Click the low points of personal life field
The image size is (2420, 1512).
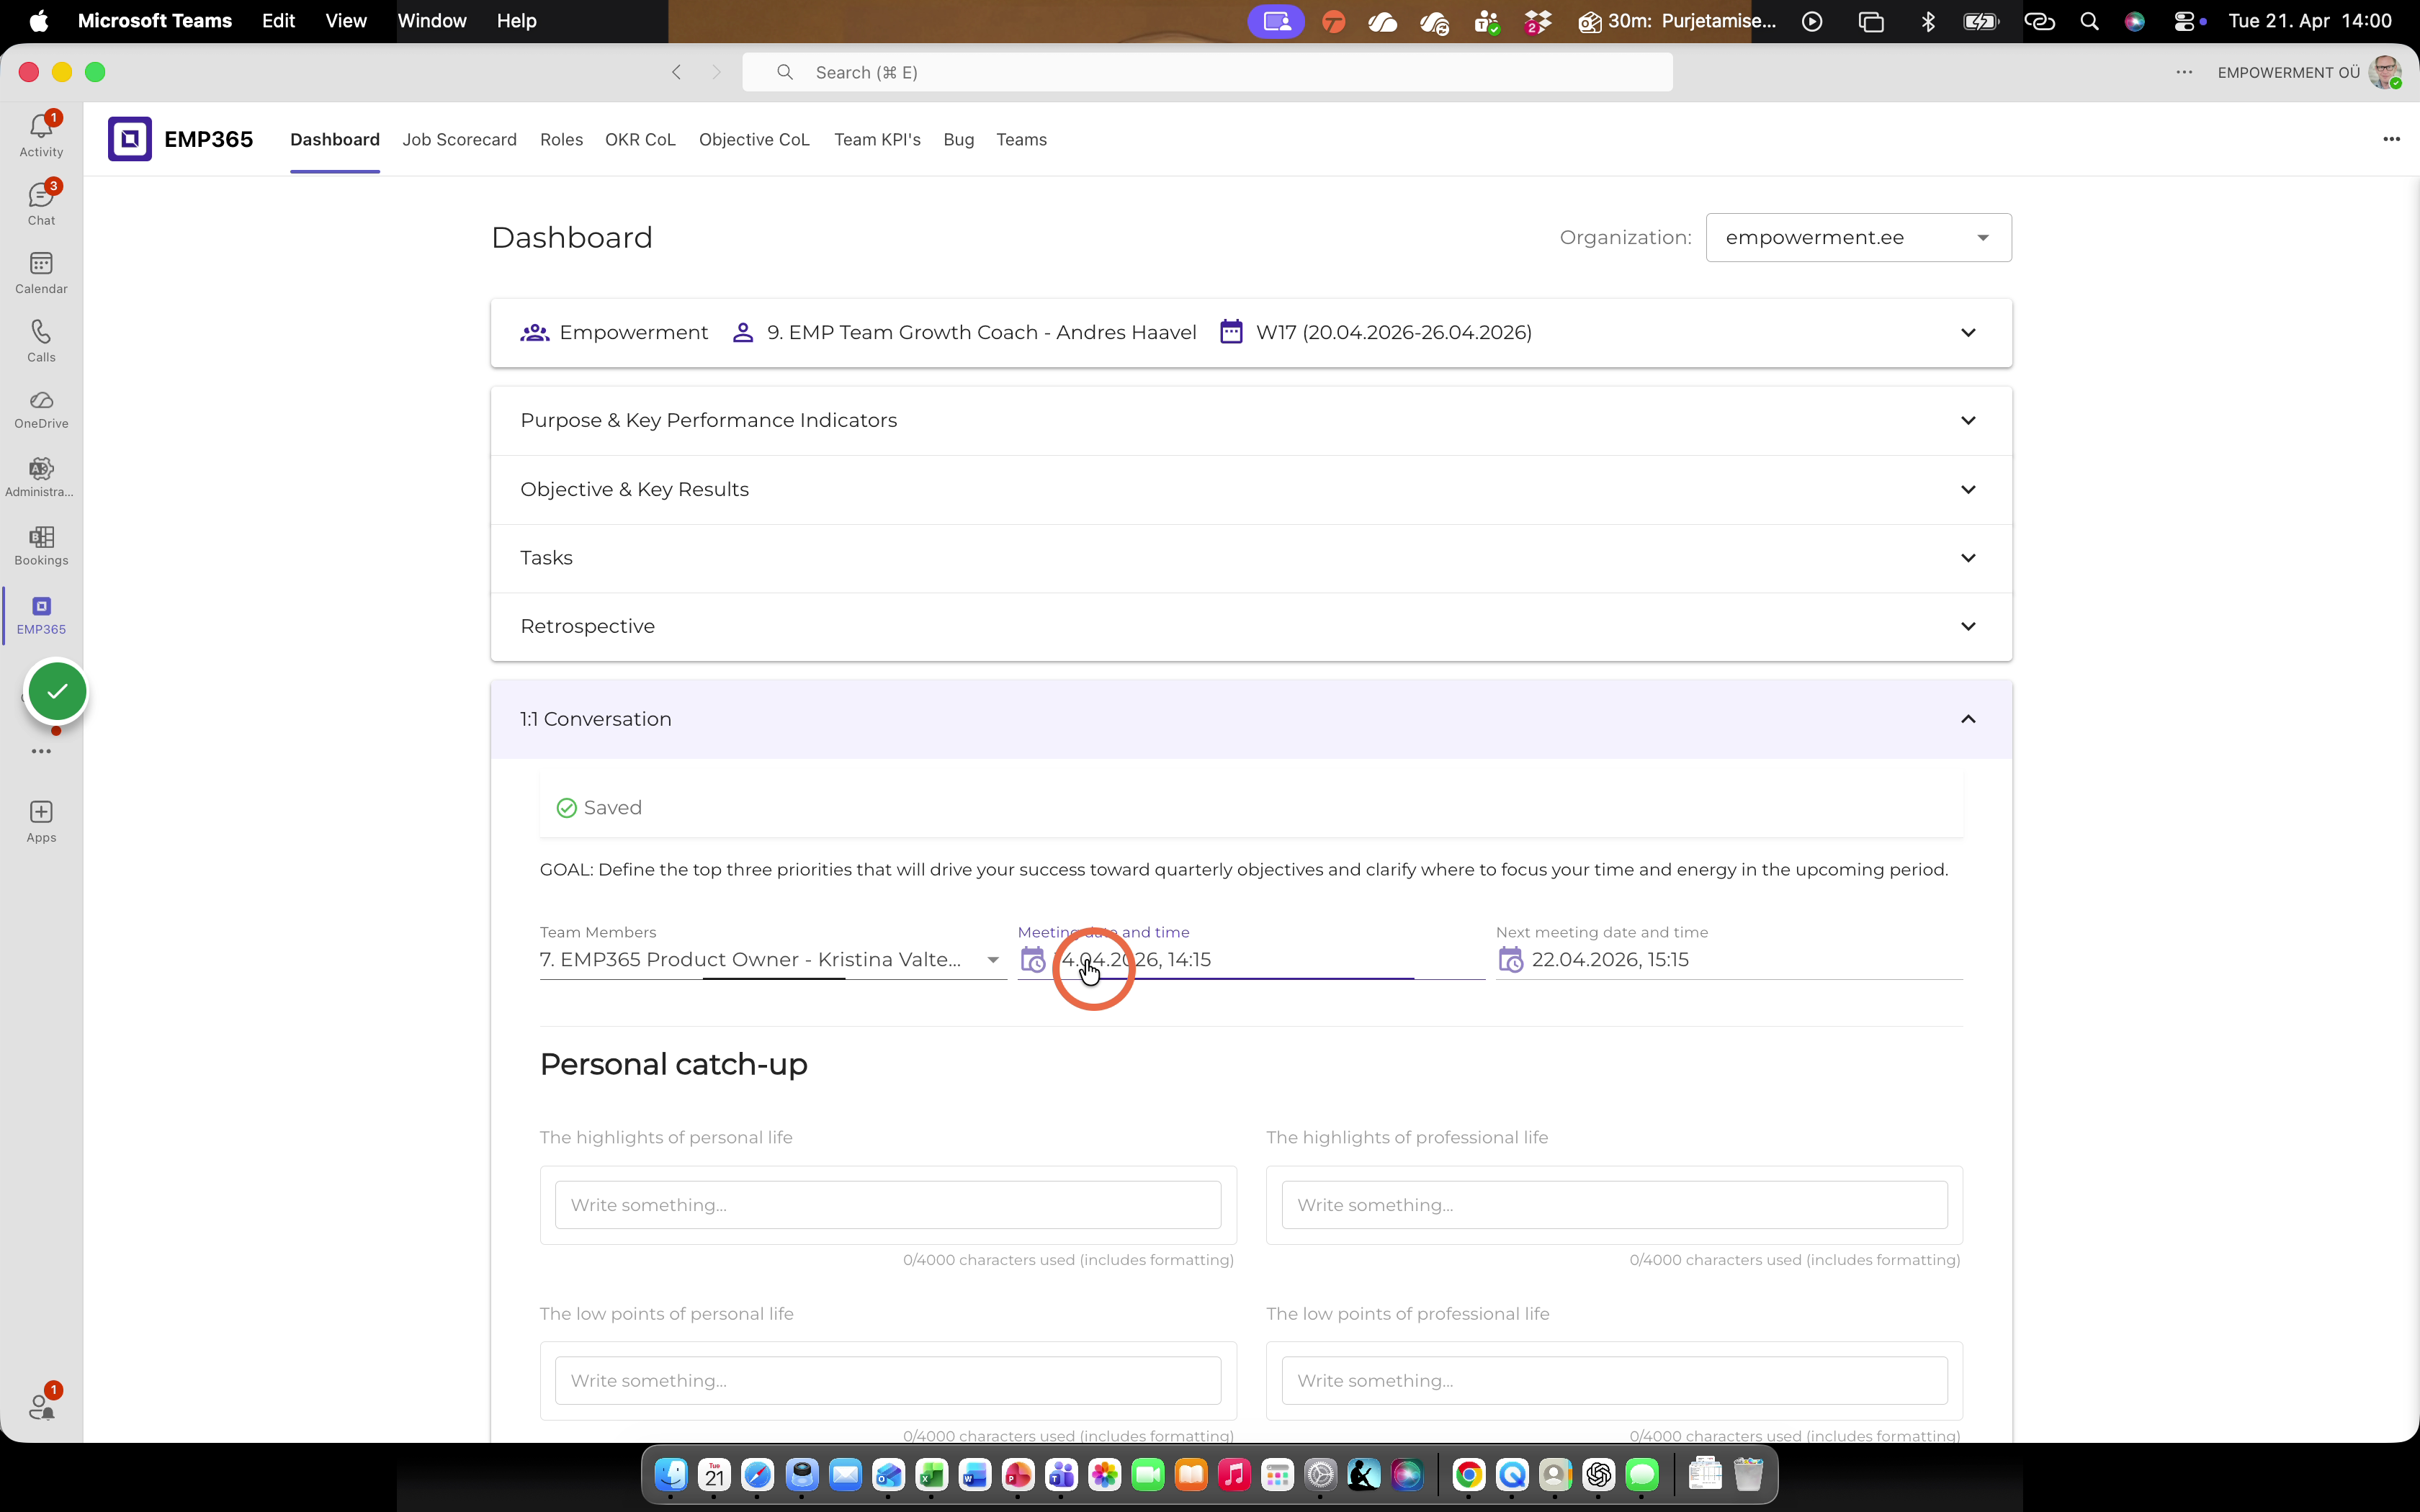click(x=888, y=1381)
